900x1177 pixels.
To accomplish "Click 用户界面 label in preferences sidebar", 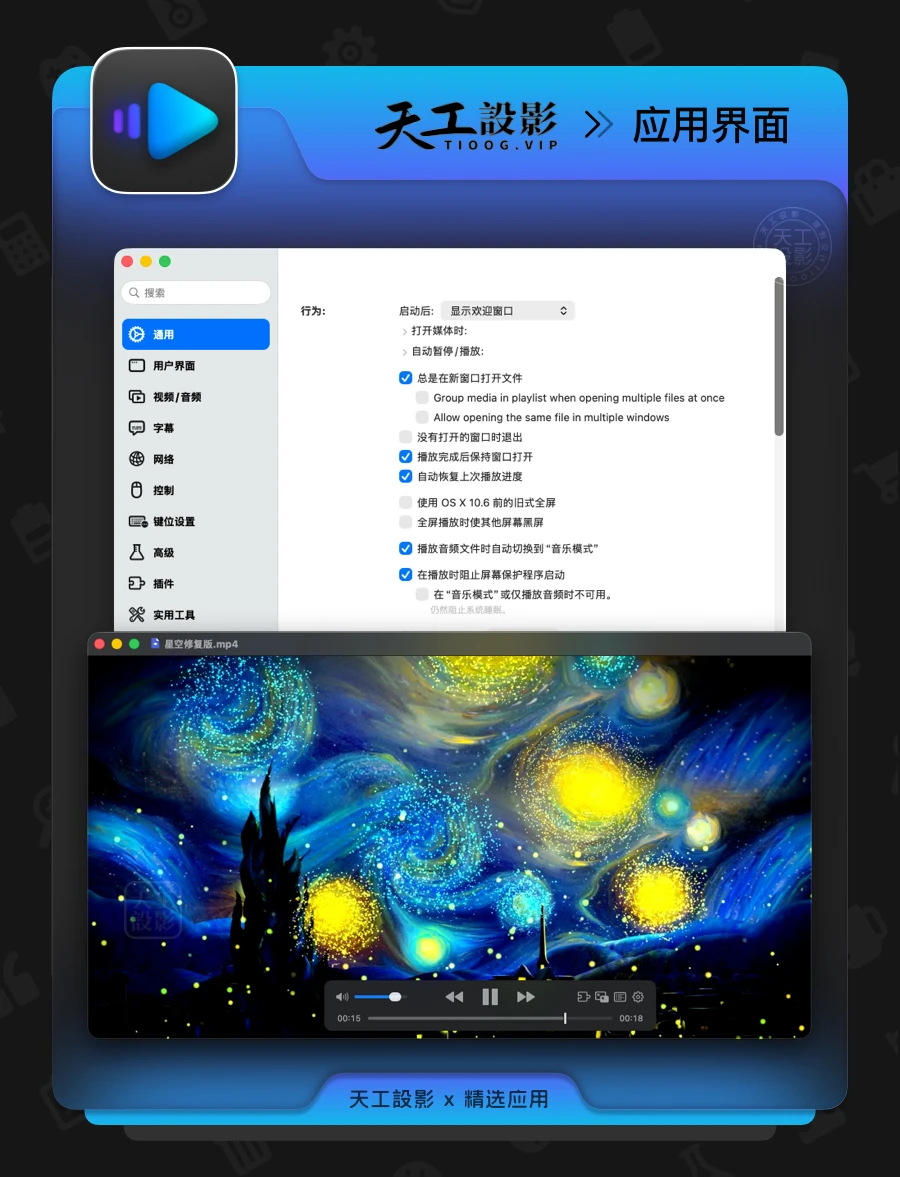I will 174,366.
